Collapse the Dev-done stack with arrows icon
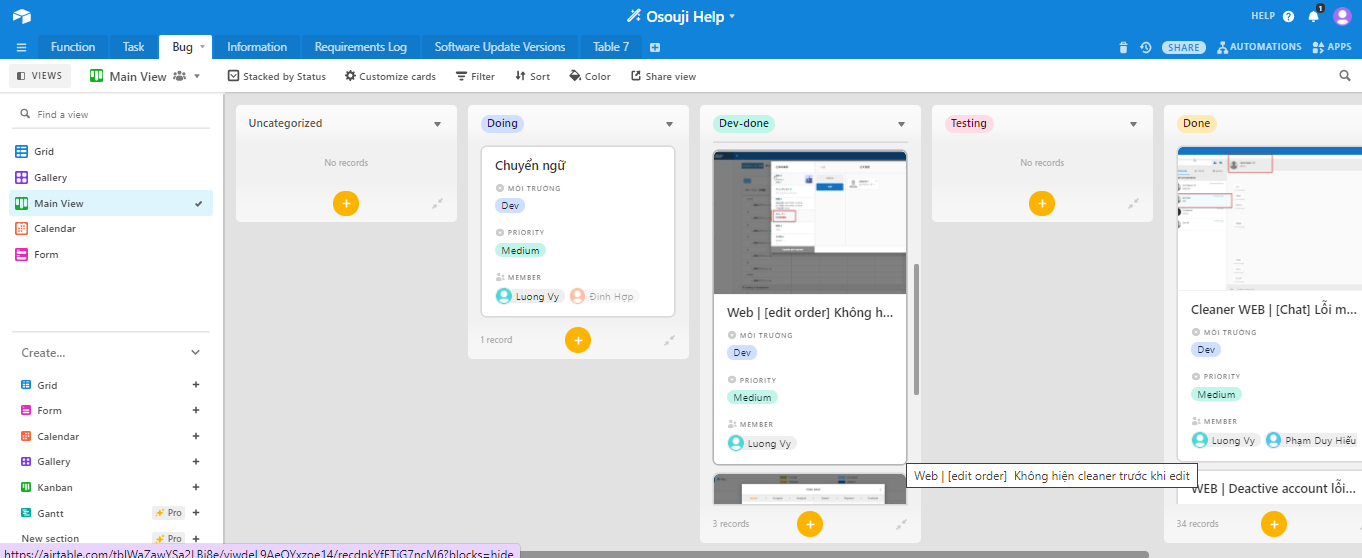The width and height of the screenshot is (1362, 558). point(901,523)
